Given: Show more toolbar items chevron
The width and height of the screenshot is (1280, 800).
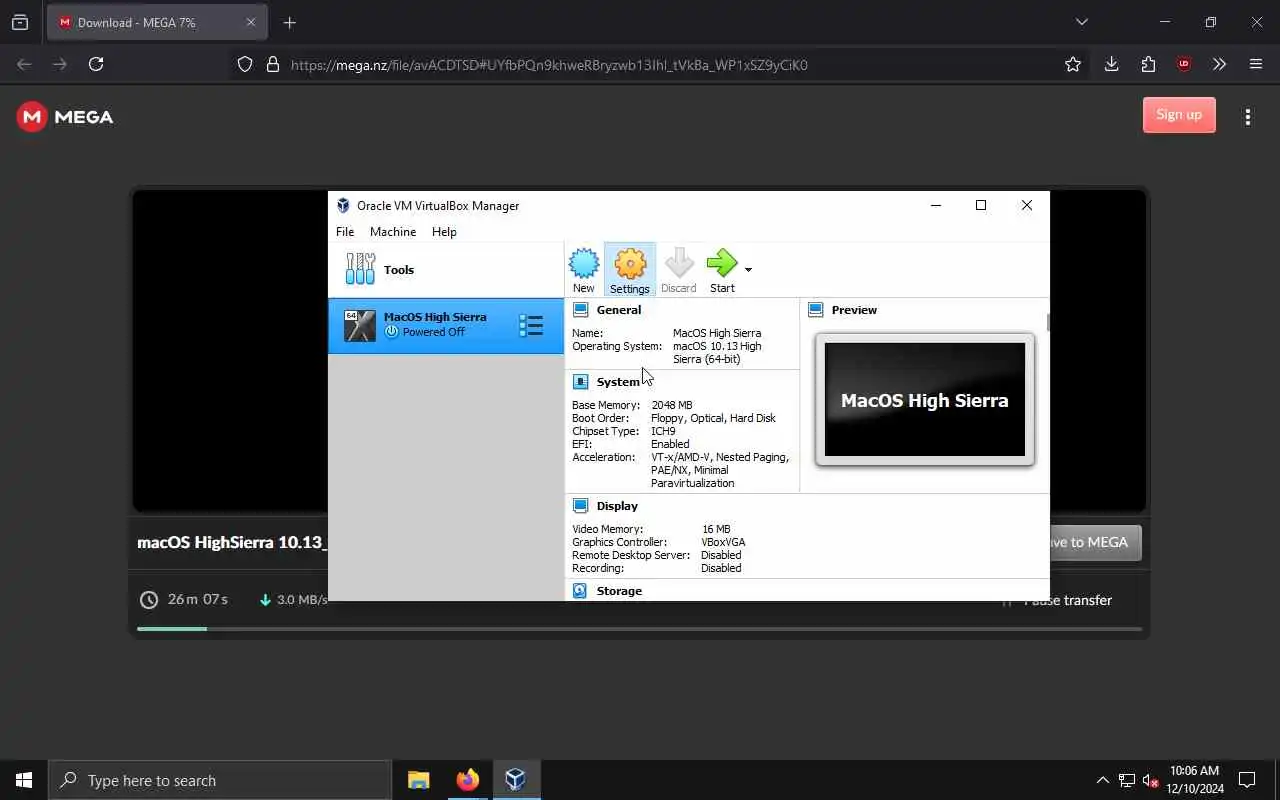Looking at the screenshot, I should 1219,64.
